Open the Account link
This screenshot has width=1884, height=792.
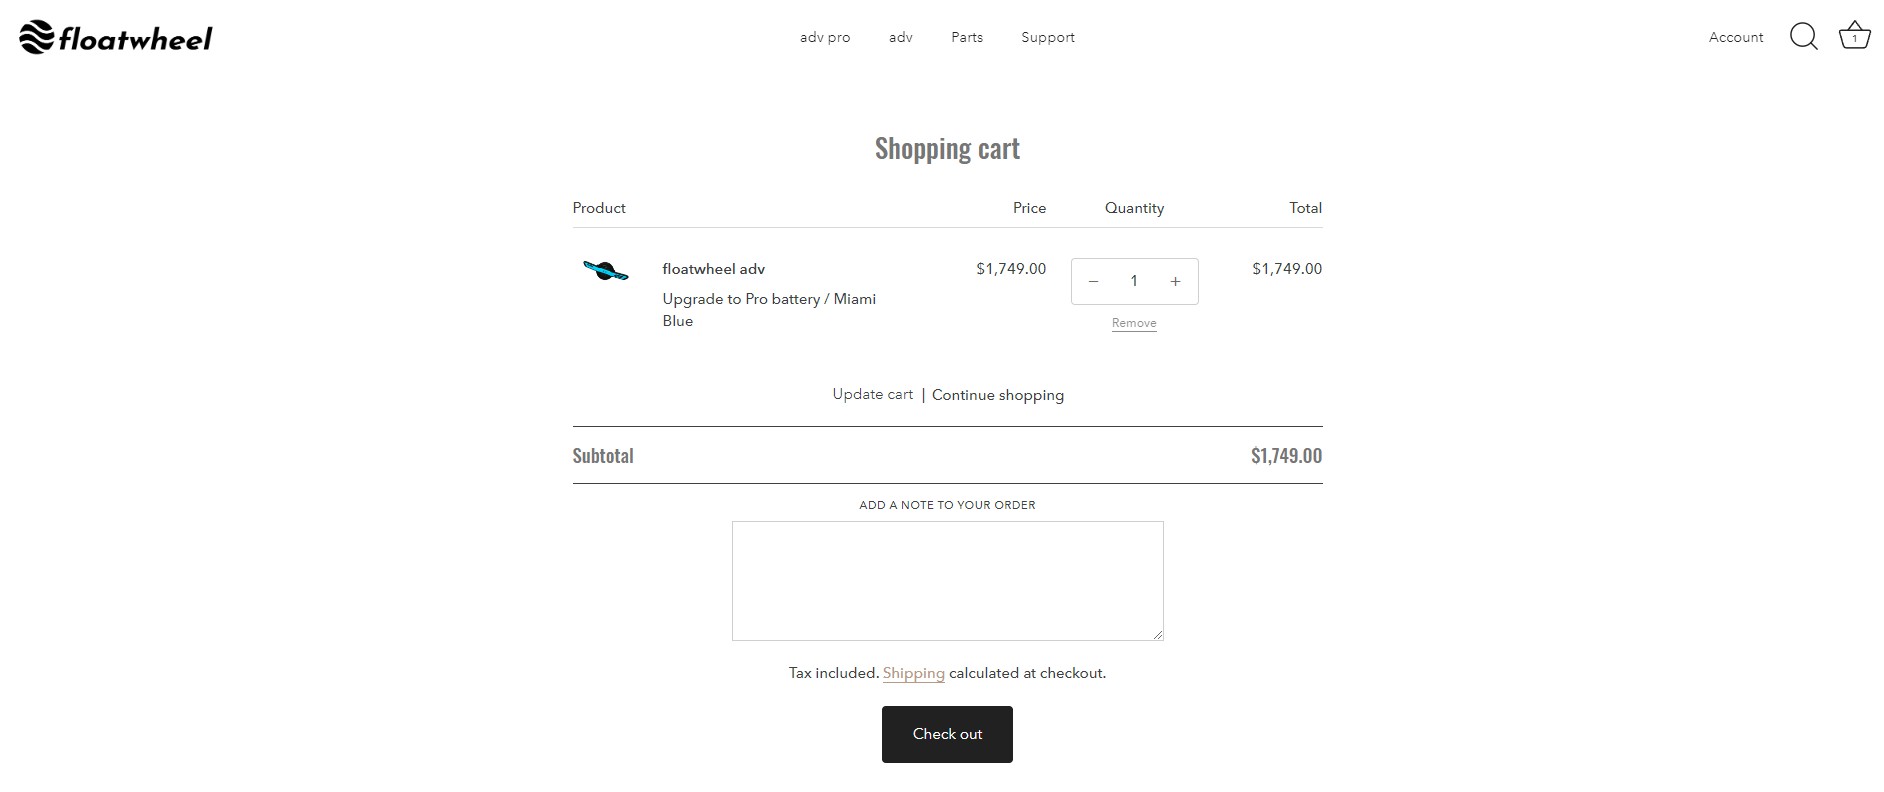pos(1736,38)
